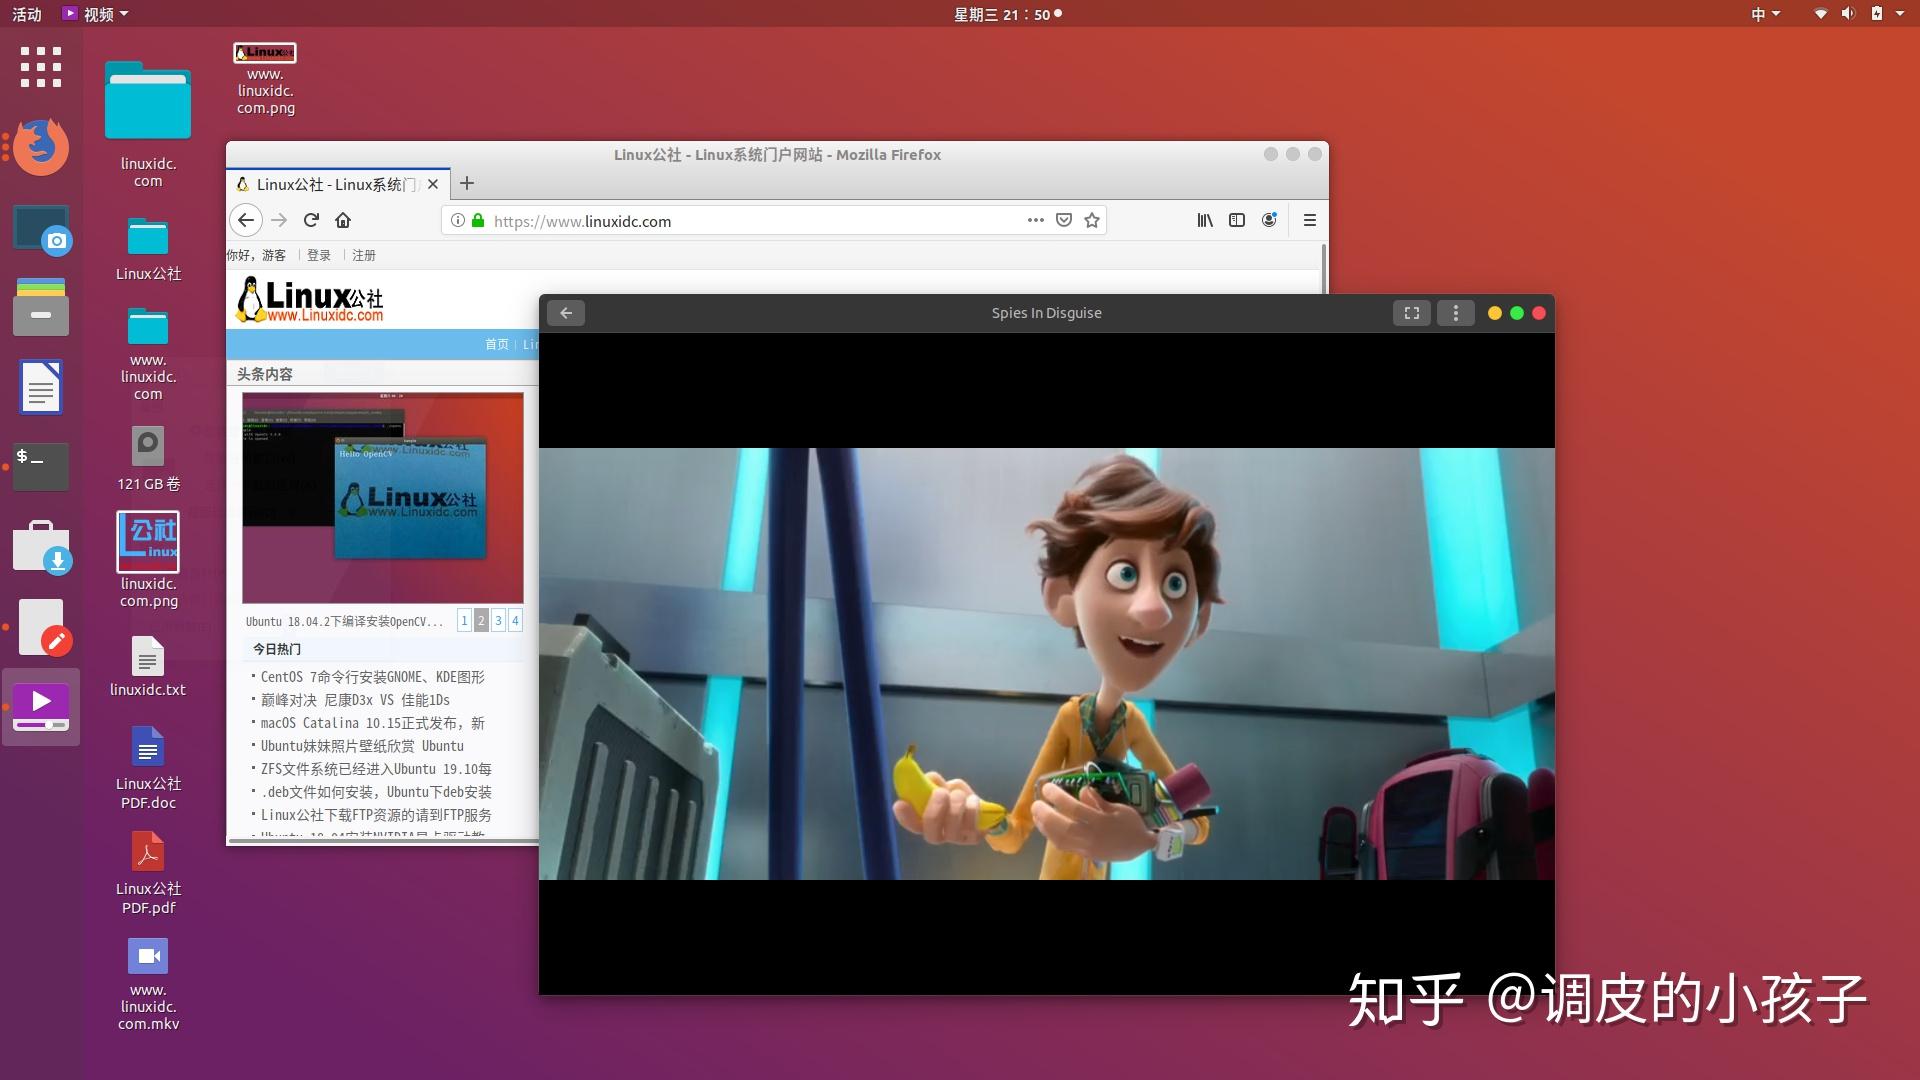Viewport: 1920px width, 1080px height.
Task: Launch the Videos app from the dock
Action: (x=40, y=706)
